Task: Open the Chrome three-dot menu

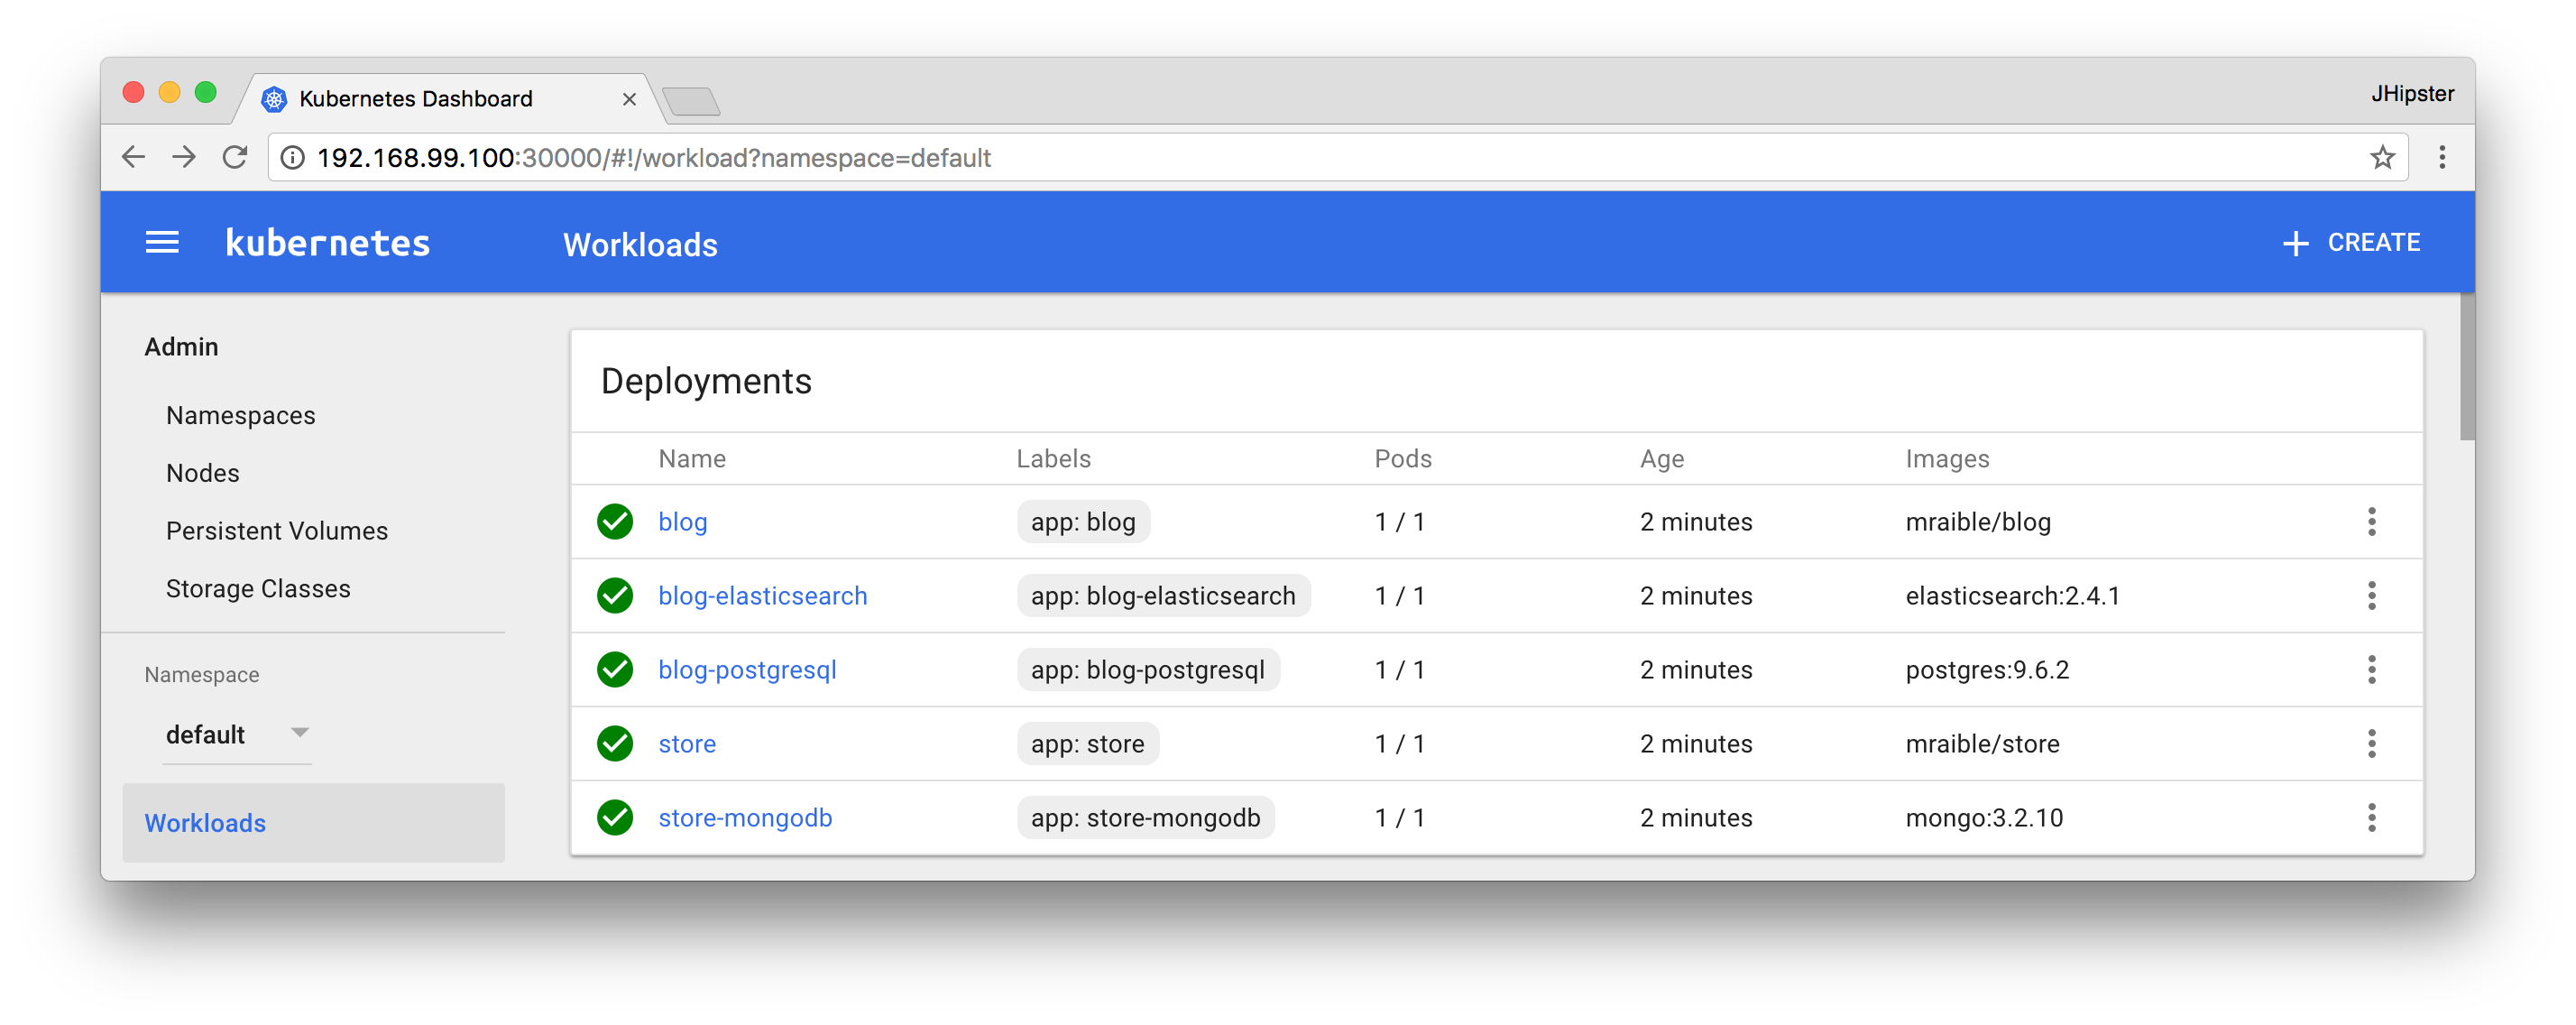Action: click(x=2442, y=158)
